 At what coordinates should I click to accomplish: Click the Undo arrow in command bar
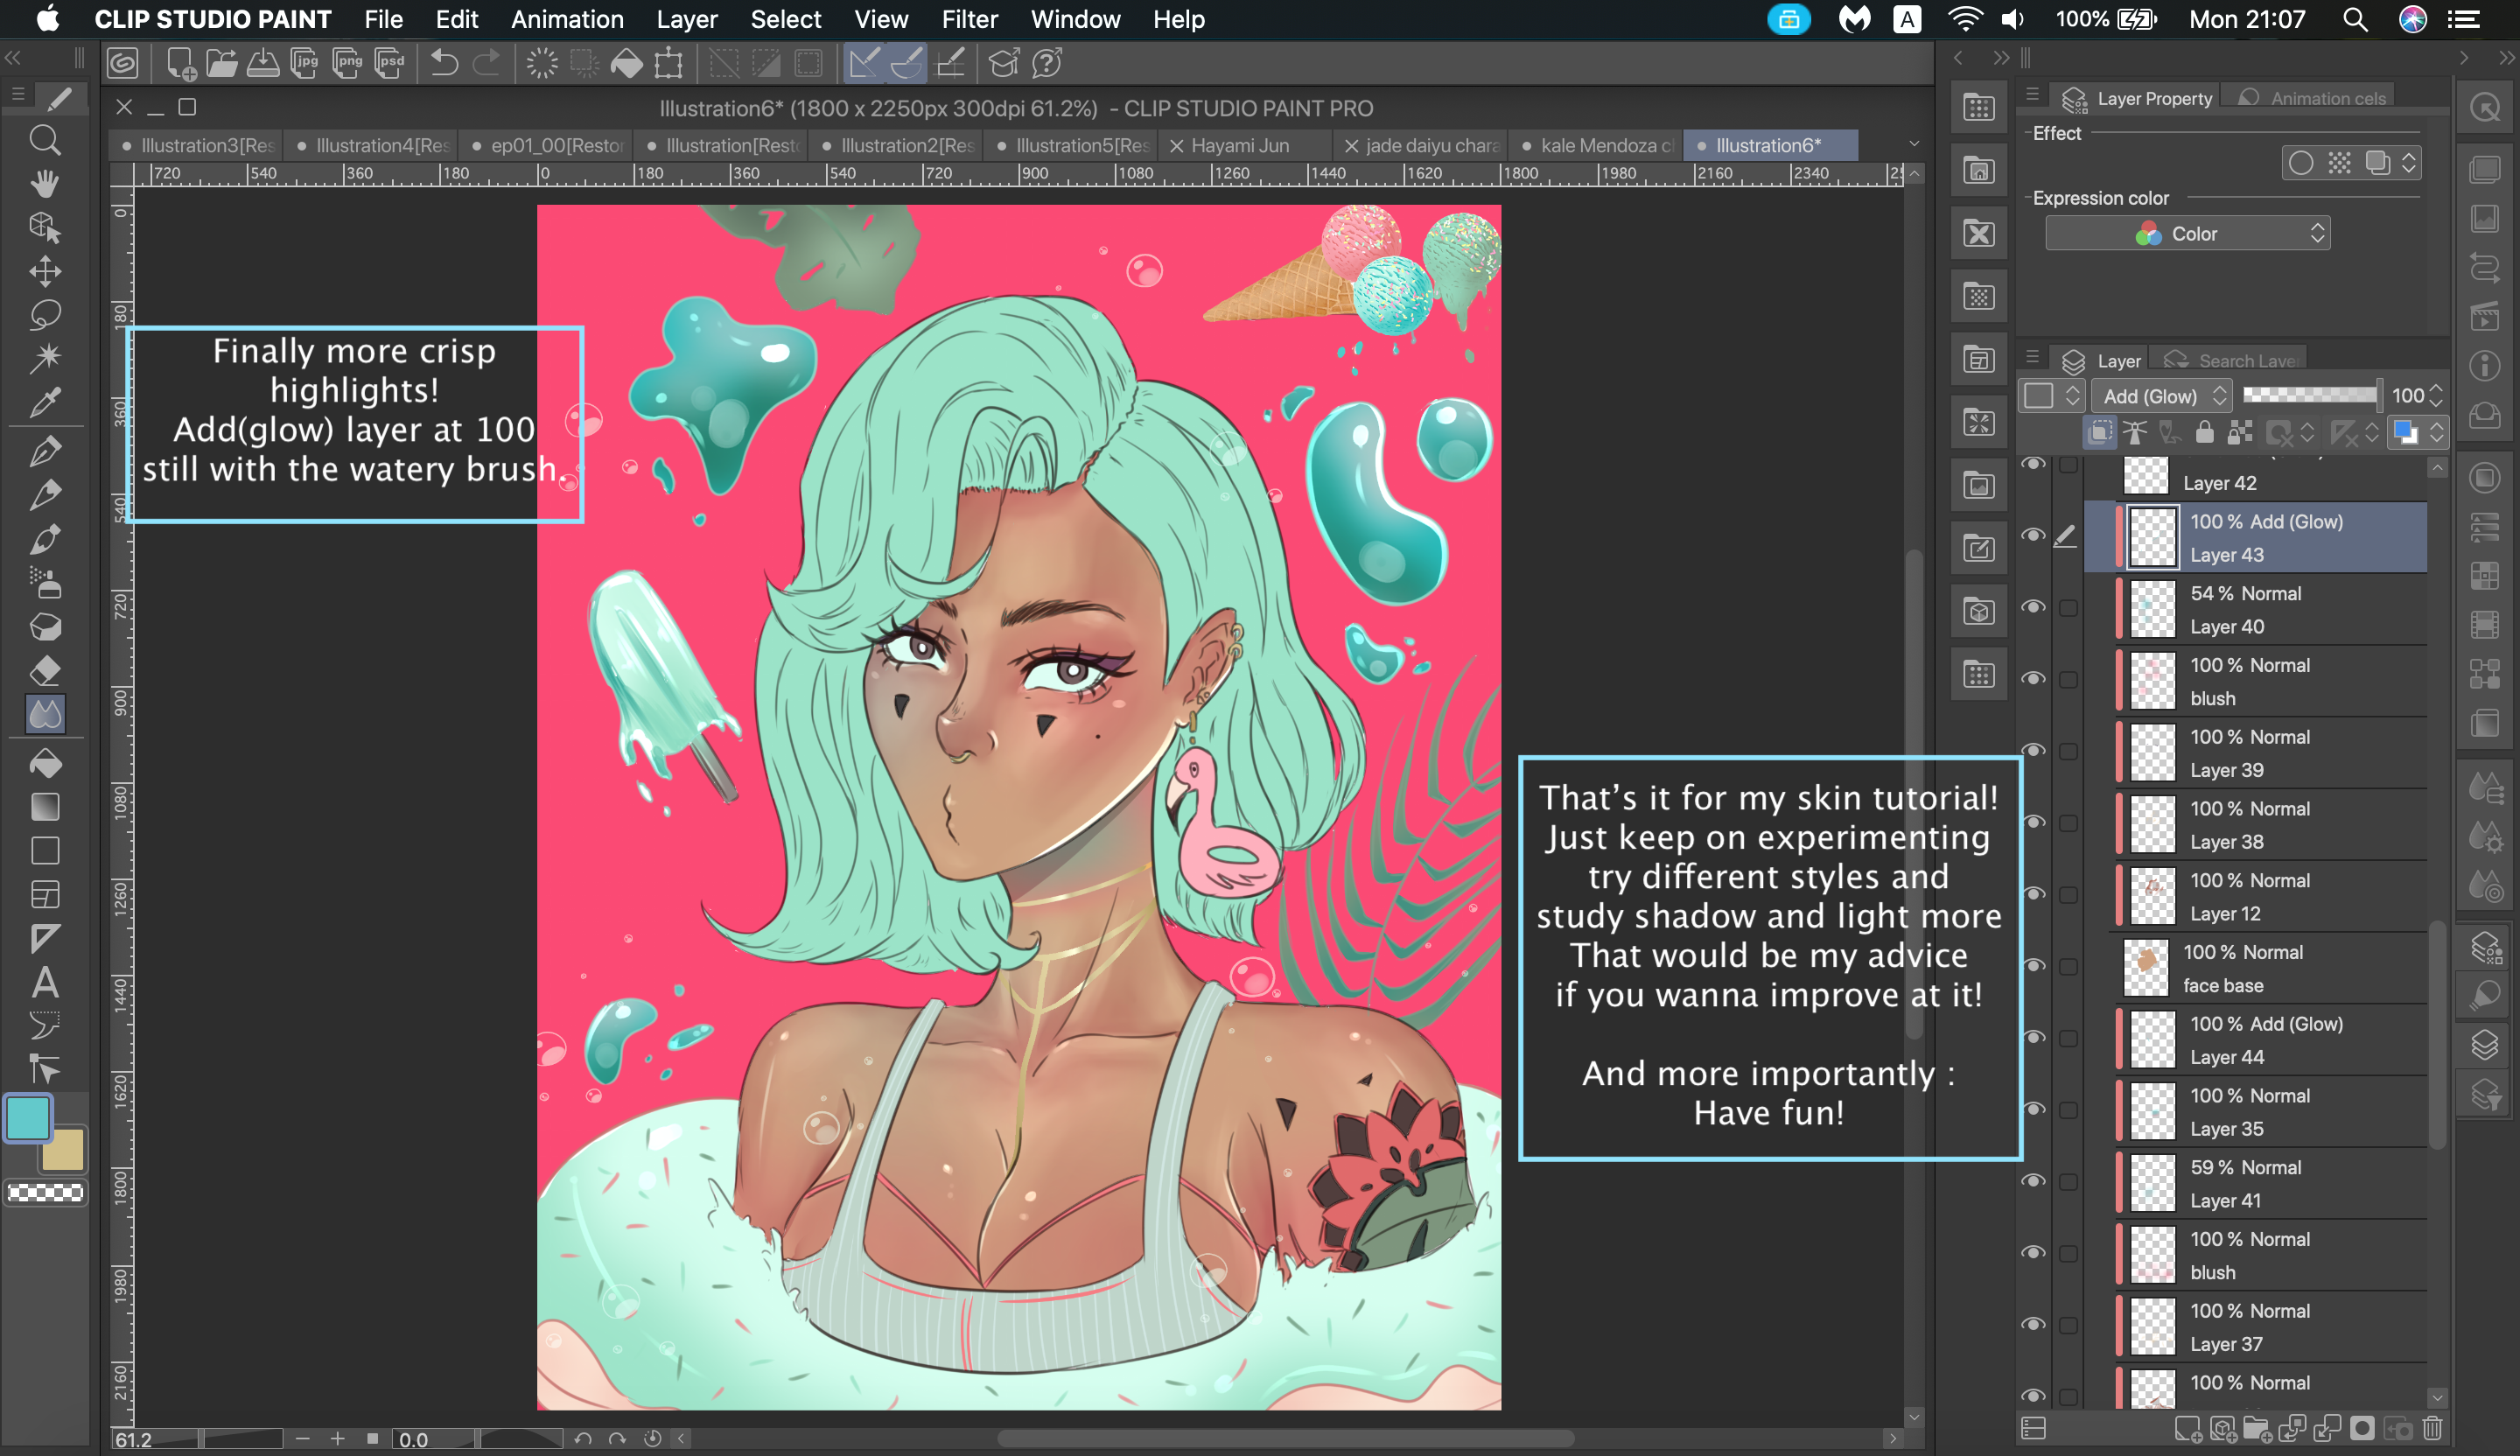[x=443, y=64]
